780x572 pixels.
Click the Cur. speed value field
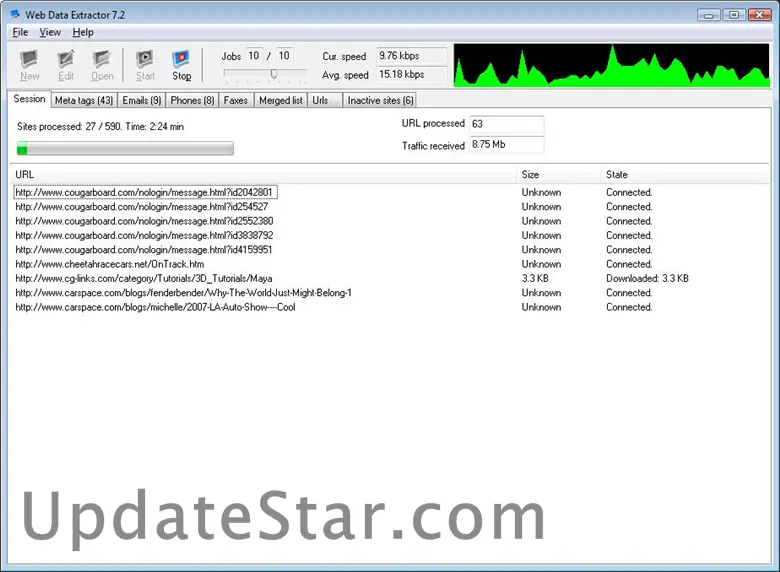(411, 56)
